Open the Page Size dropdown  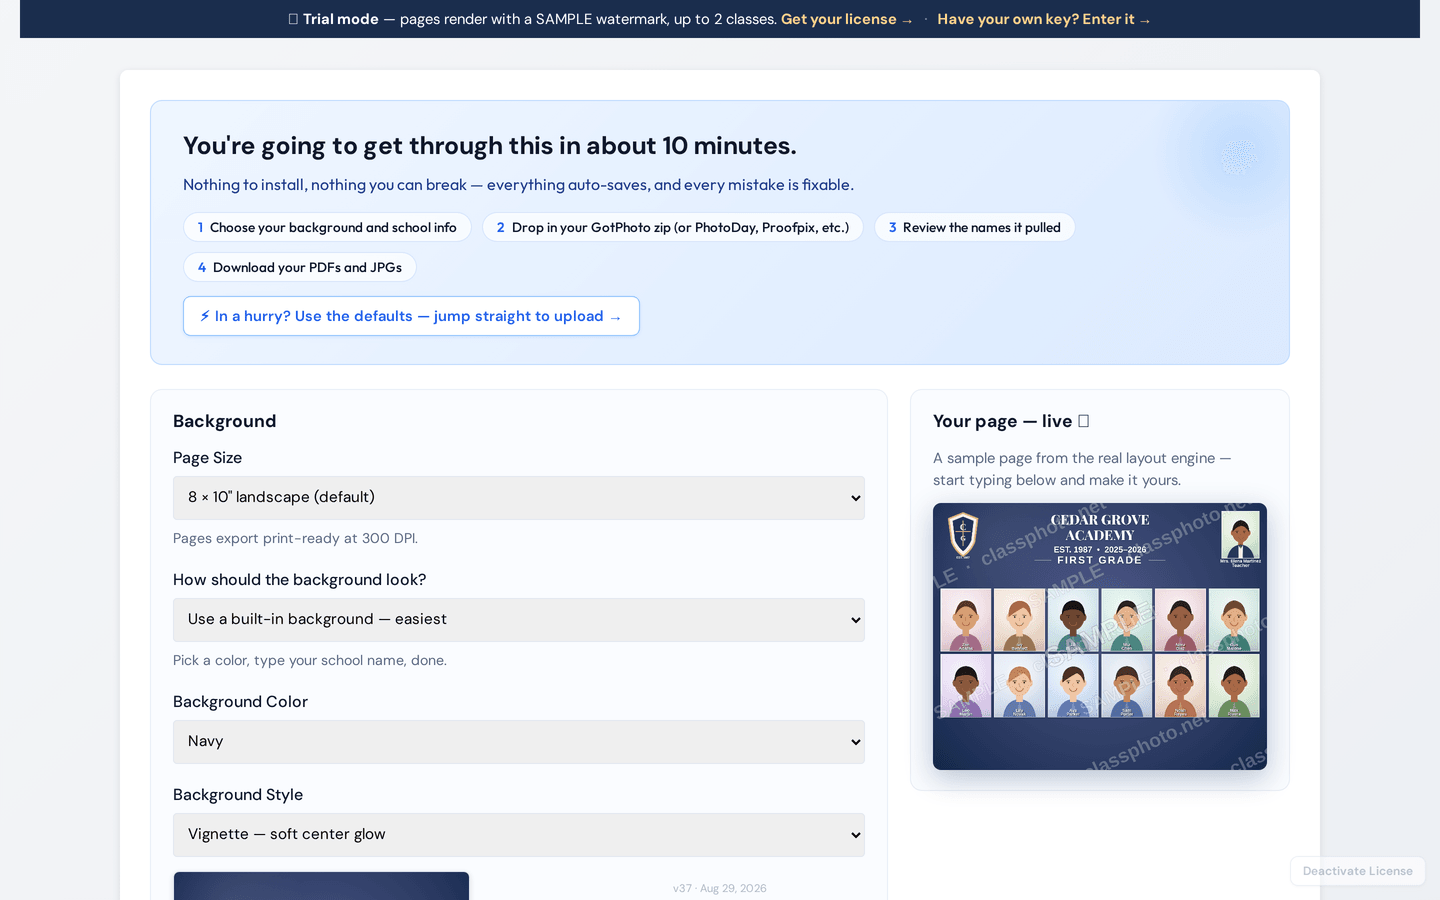click(519, 498)
